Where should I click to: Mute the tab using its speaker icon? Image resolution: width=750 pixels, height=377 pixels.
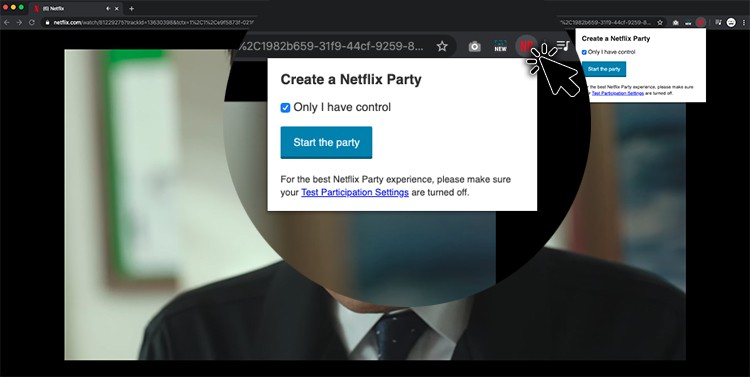click(x=108, y=9)
